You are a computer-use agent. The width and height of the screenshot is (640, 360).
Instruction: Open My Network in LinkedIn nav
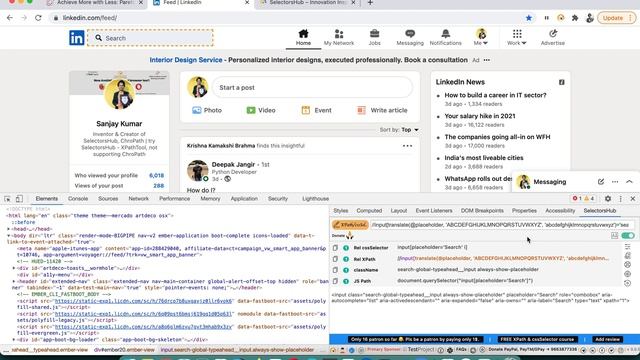click(339, 38)
